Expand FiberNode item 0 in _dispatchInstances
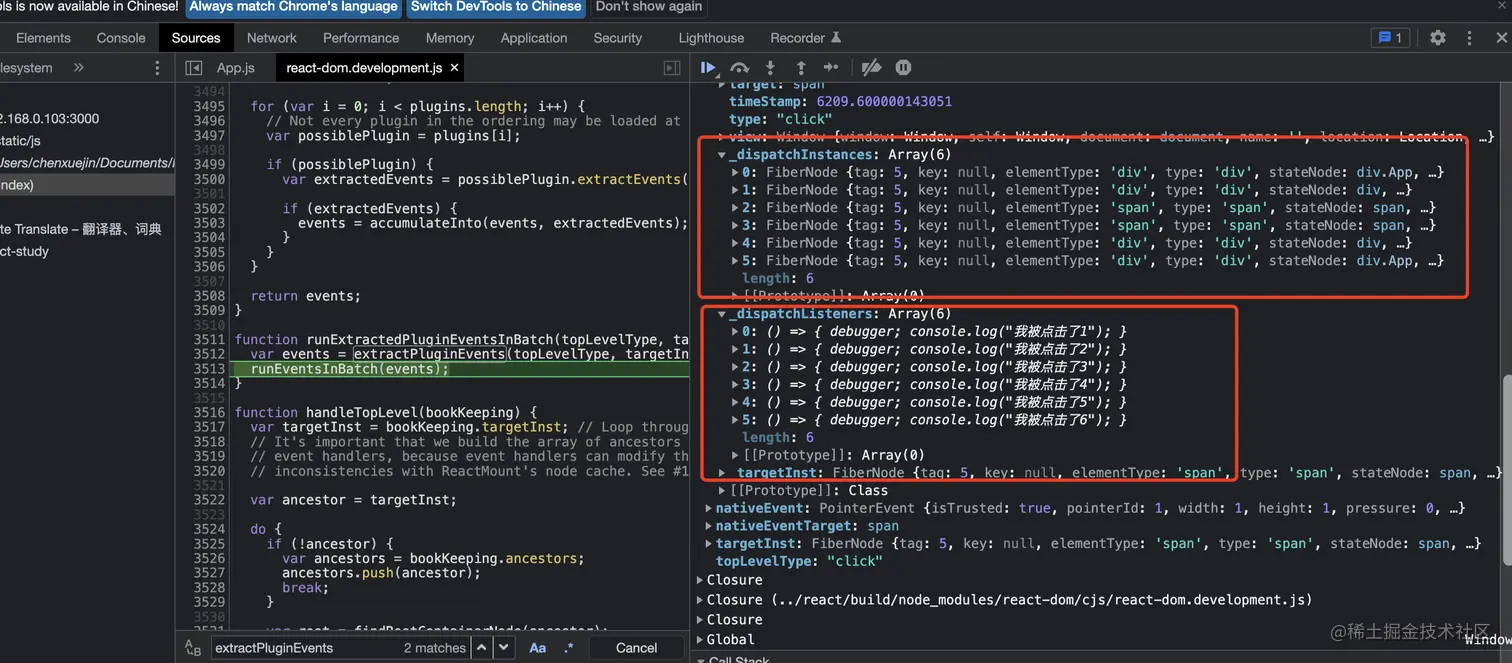1512x663 pixels. coord(736,173)
